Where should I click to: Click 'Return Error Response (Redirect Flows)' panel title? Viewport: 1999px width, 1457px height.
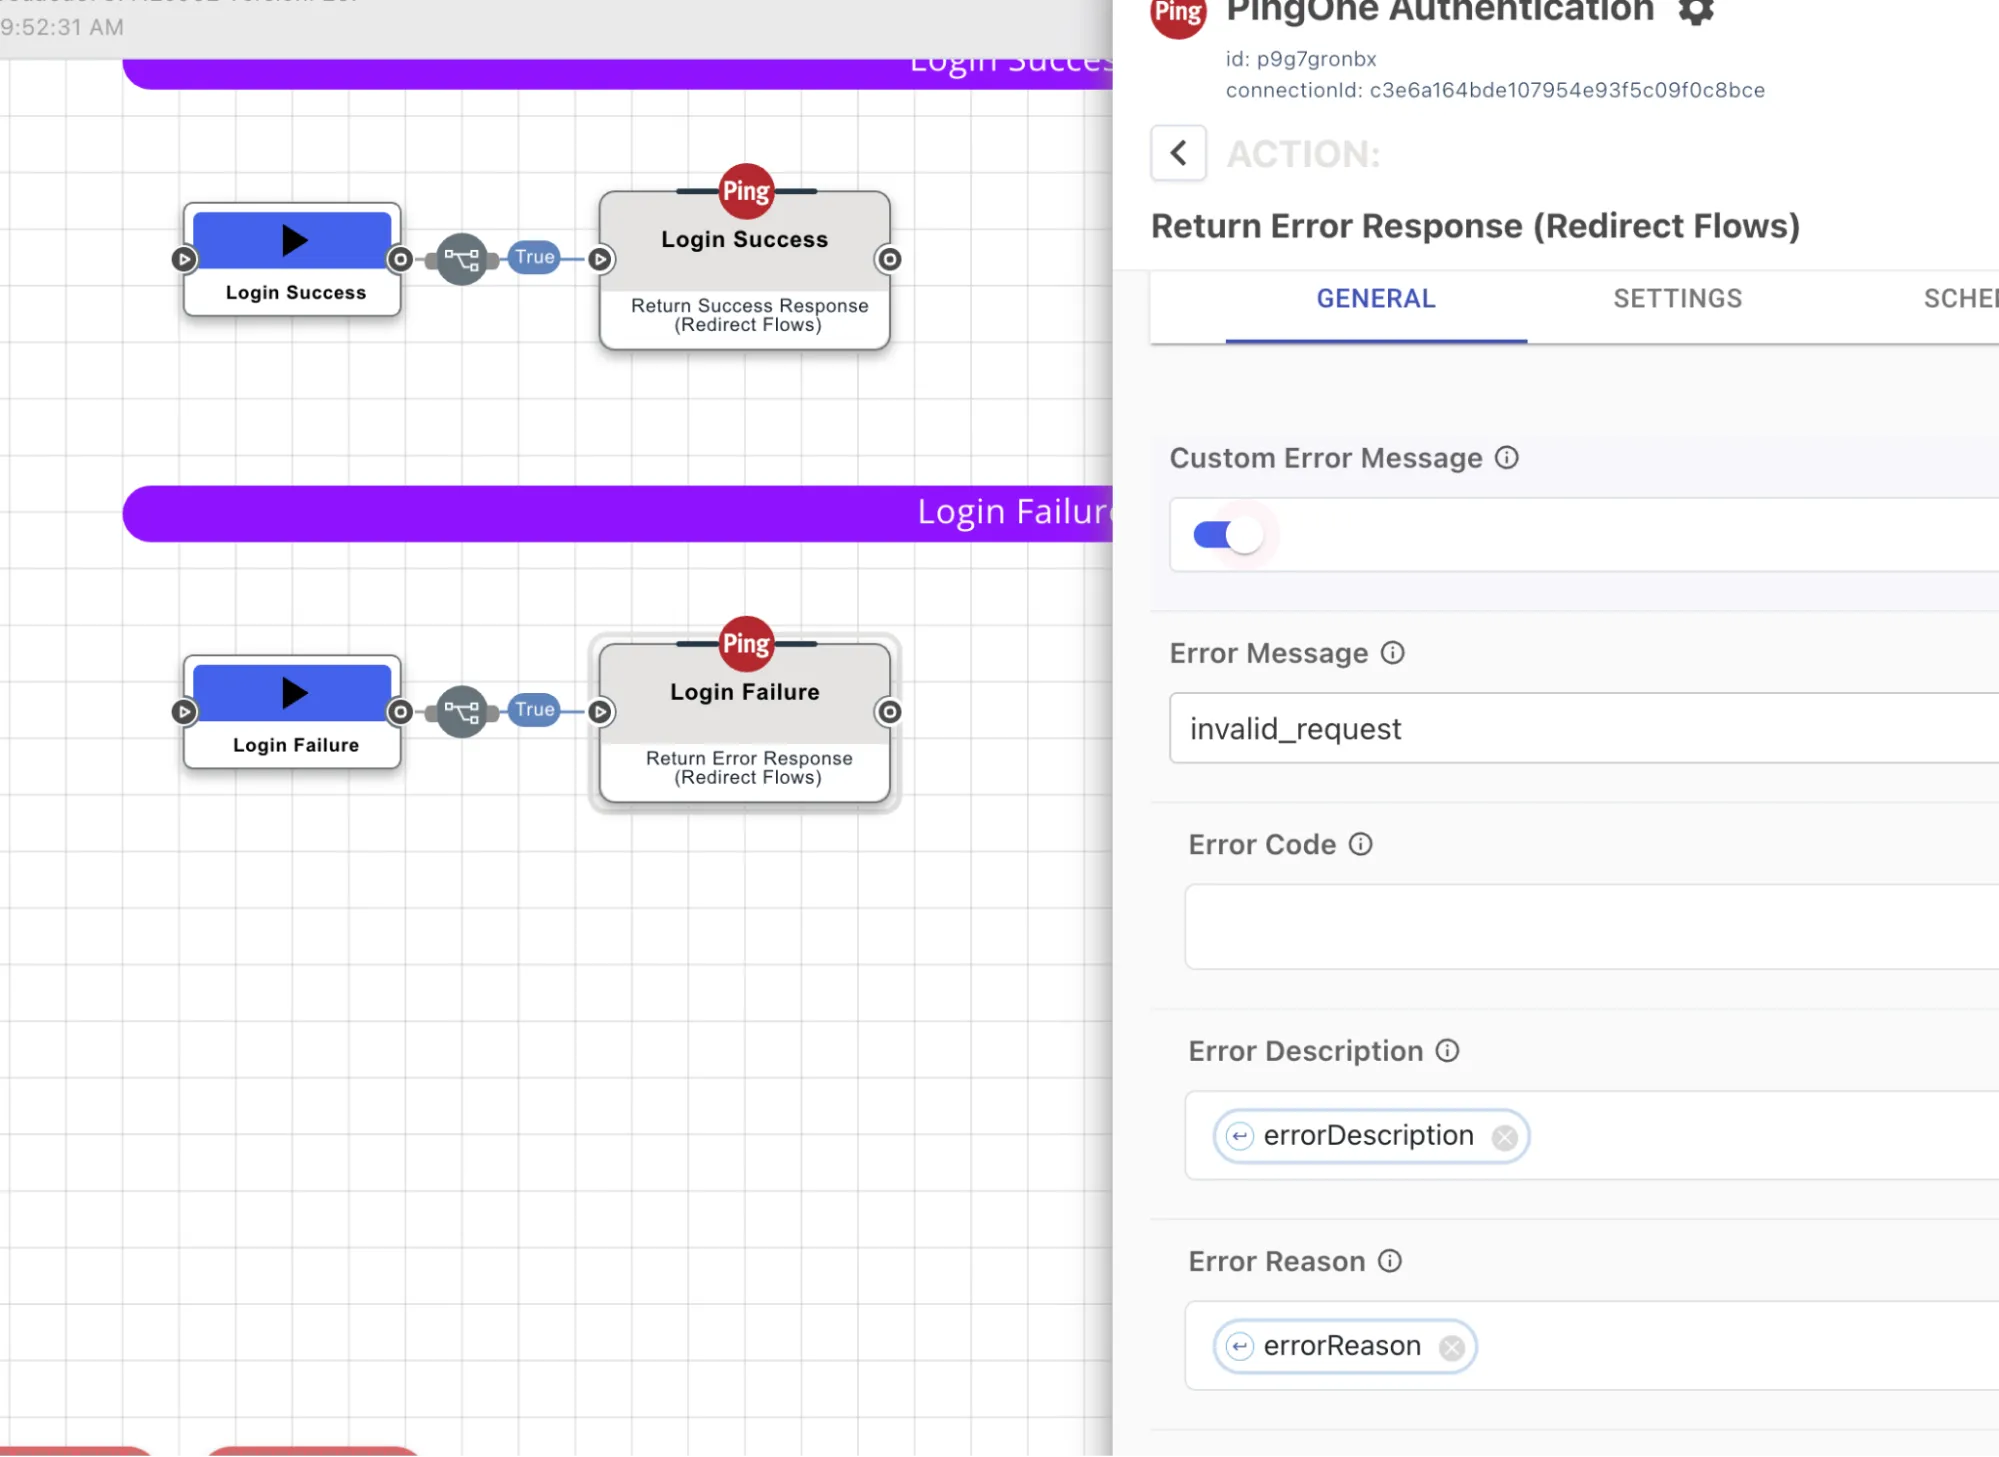[x=1475, y=226]
